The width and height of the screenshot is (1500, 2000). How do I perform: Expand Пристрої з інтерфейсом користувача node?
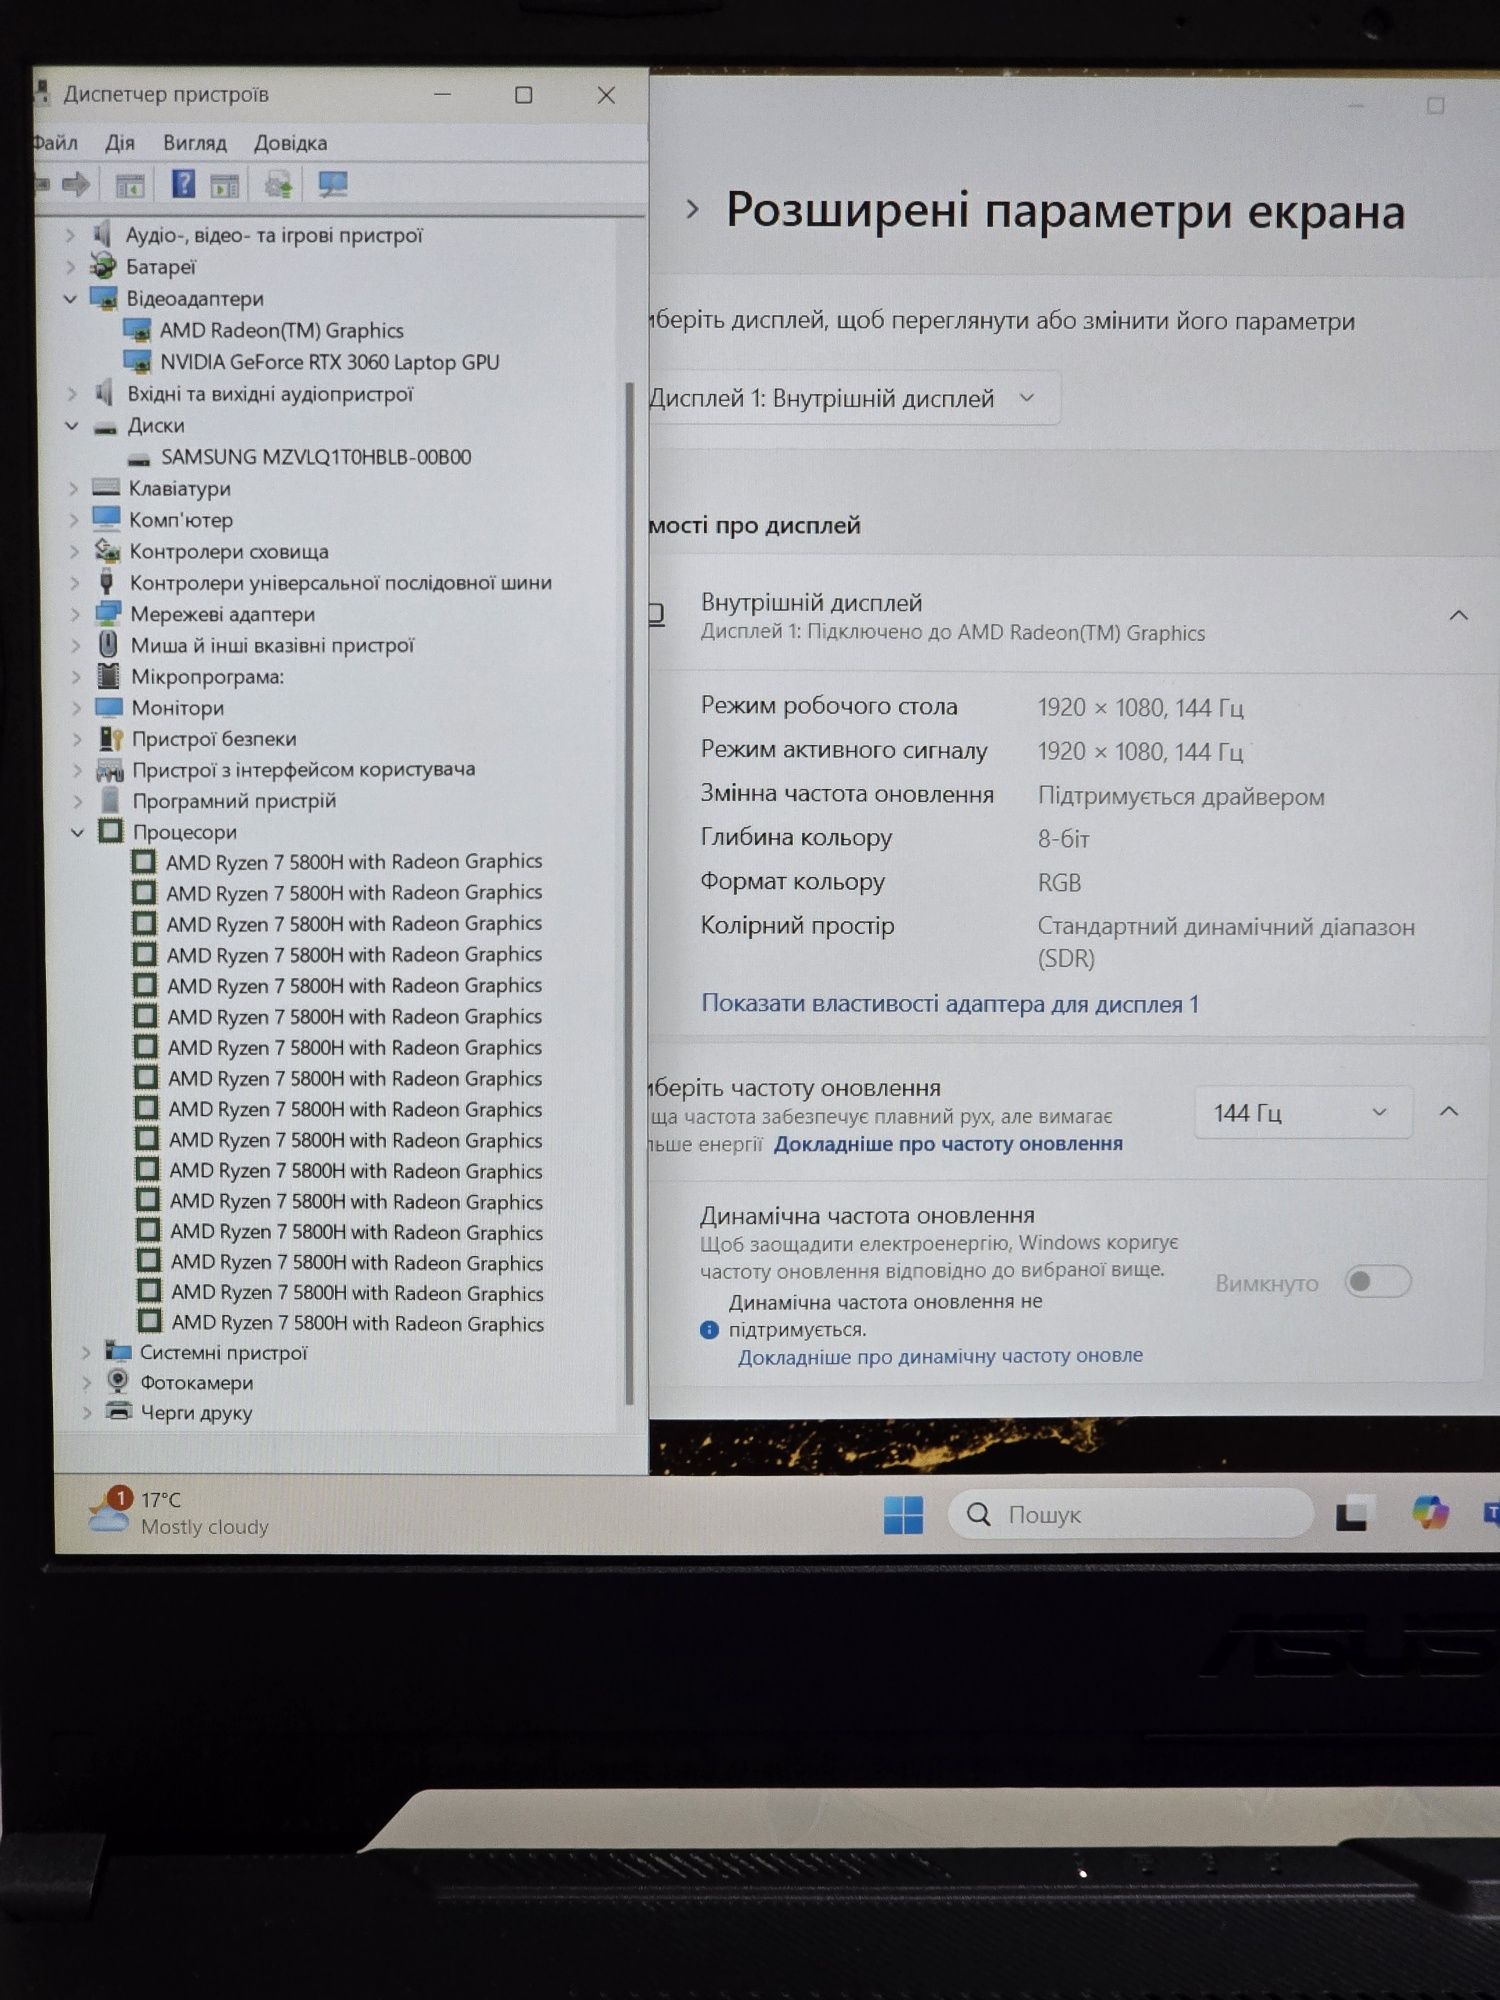pyautogui.click(x=77, y=770)
